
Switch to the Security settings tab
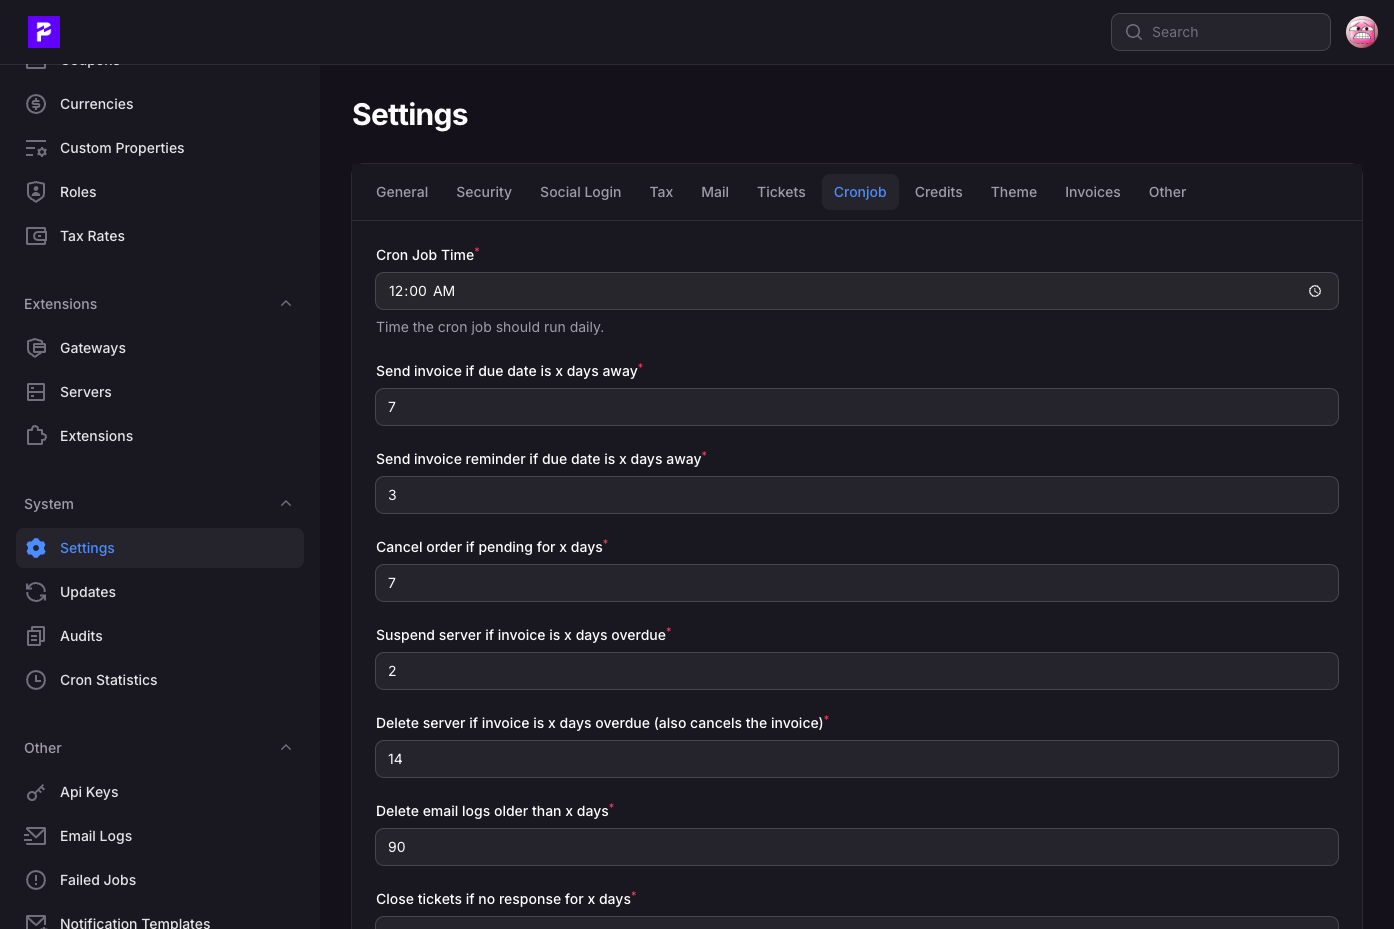[484, 192]
